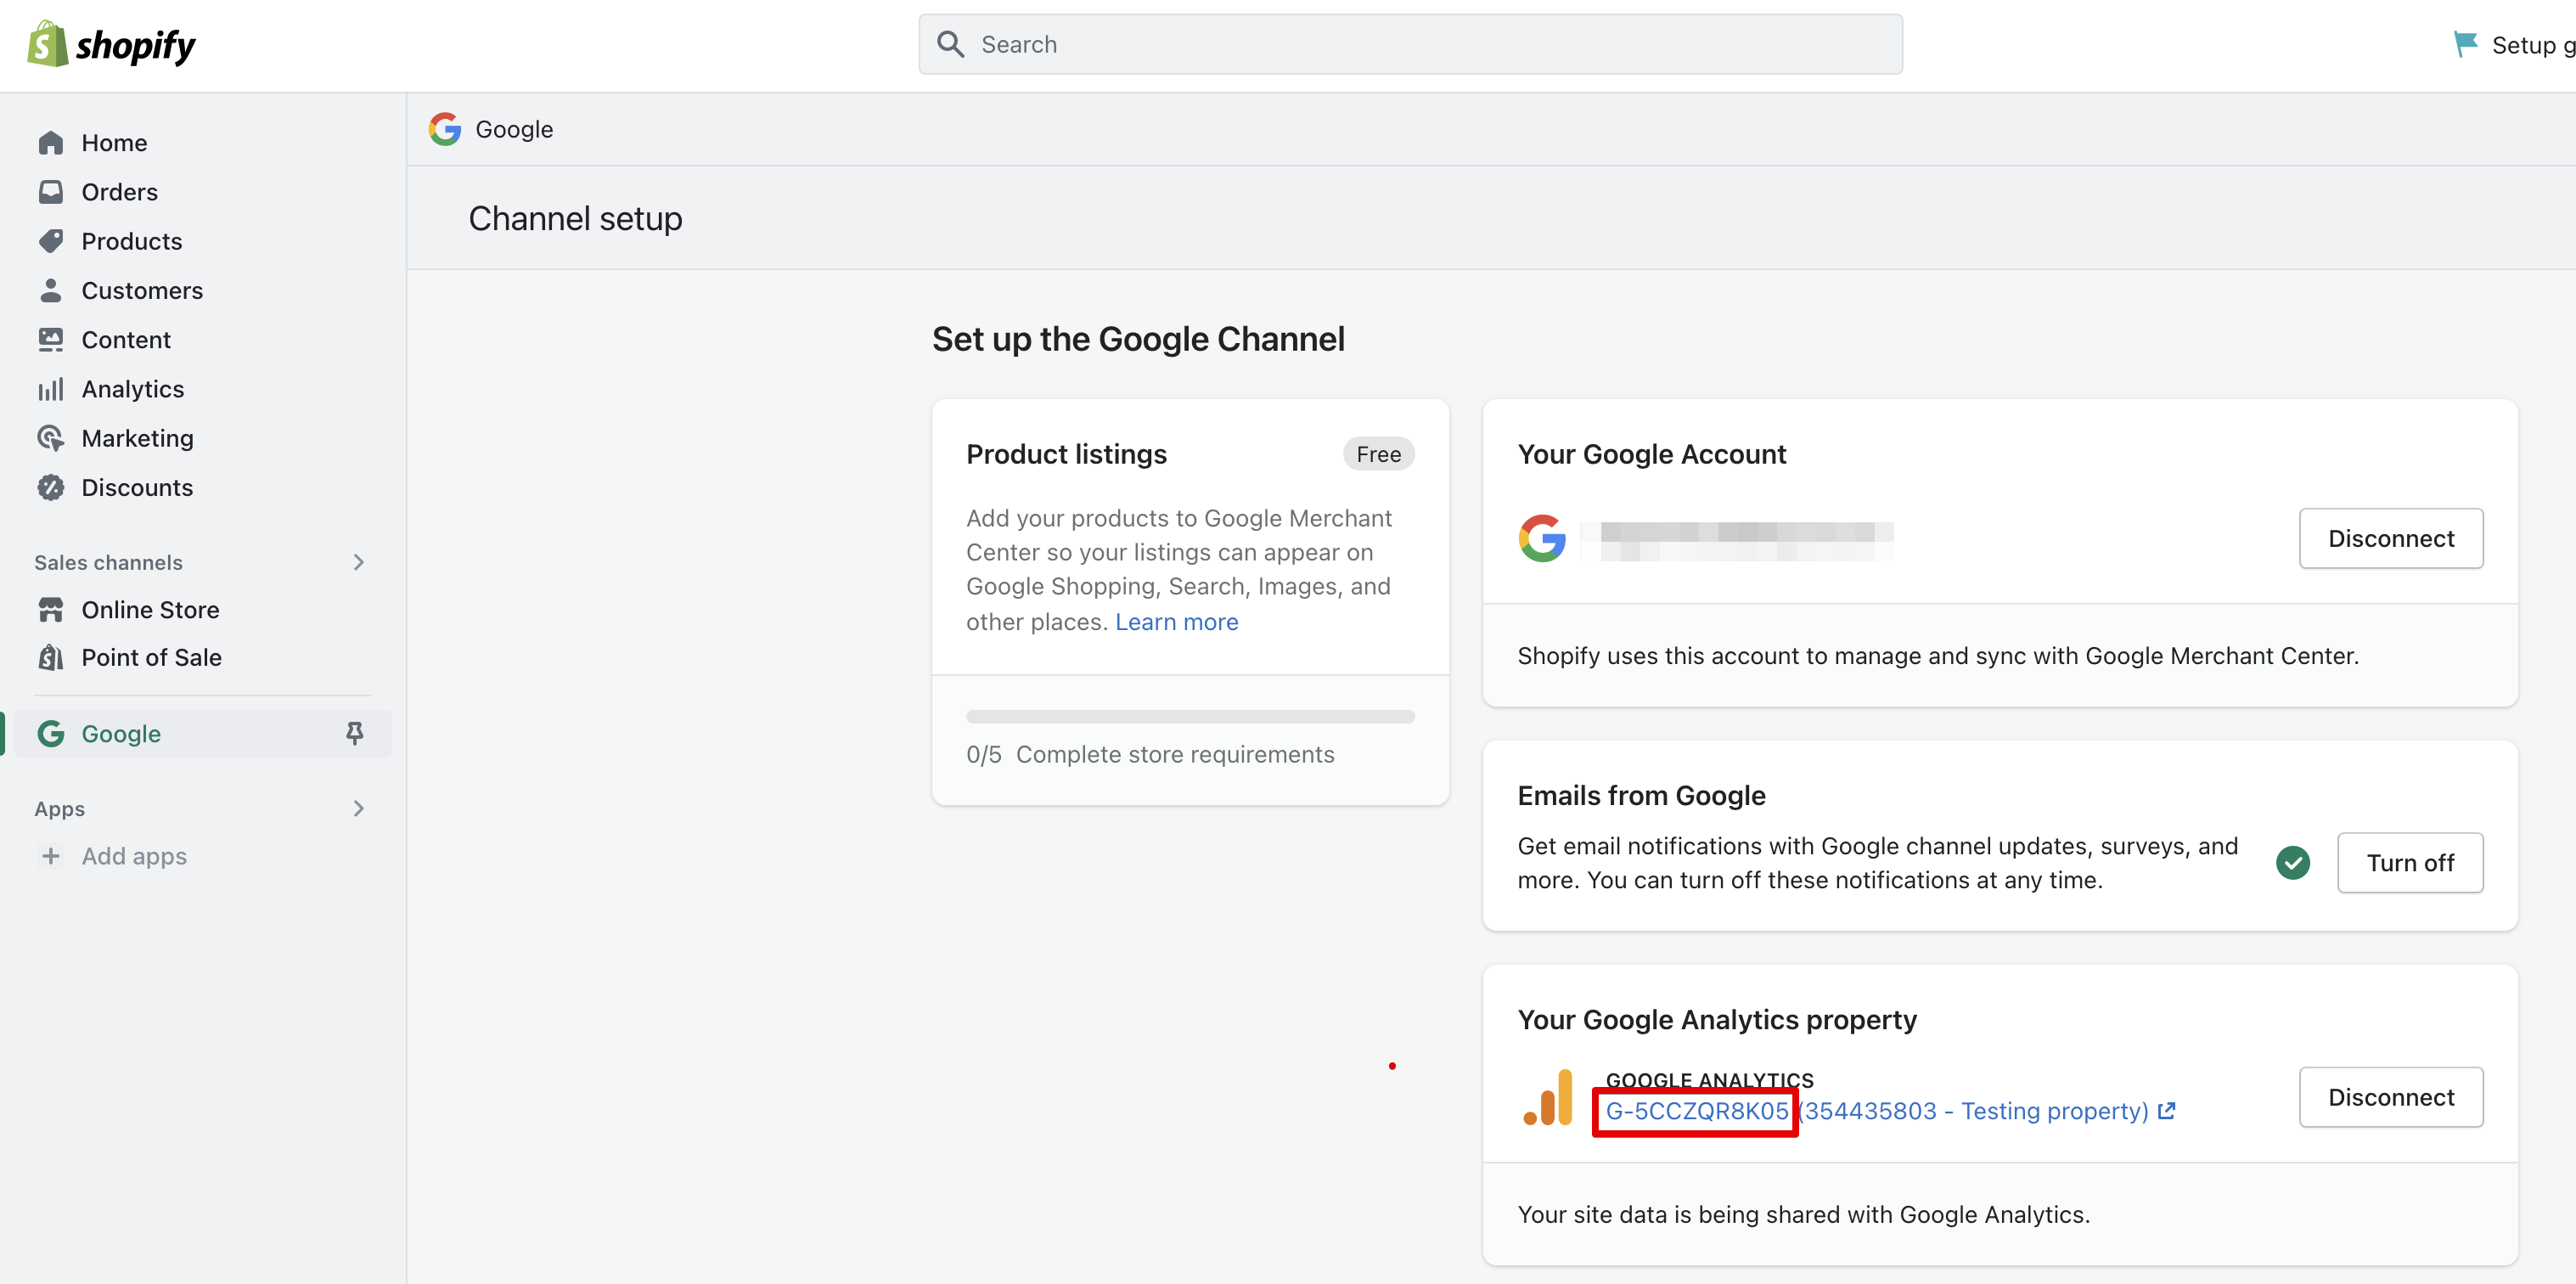The height and width of the screenshot is (1284, 2576).
Task: Click the Marketing target icon
Action: click(x=51, y=437)
